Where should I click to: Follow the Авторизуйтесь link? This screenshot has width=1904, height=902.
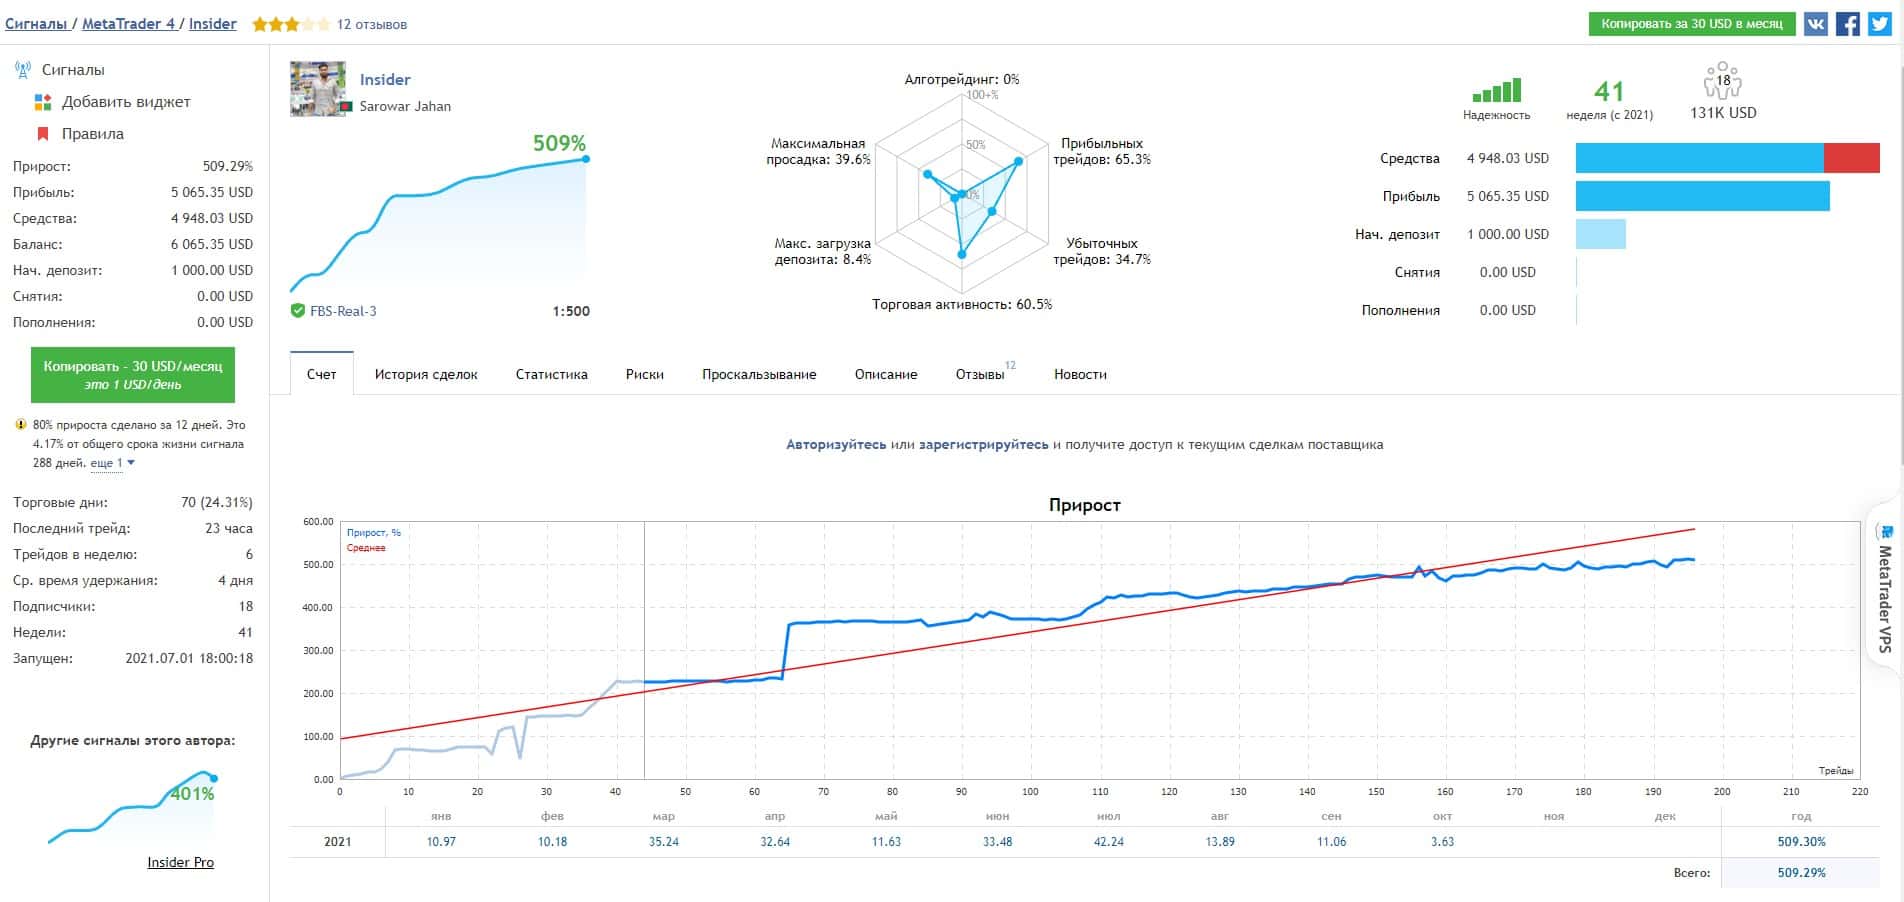tap(836, 445)
